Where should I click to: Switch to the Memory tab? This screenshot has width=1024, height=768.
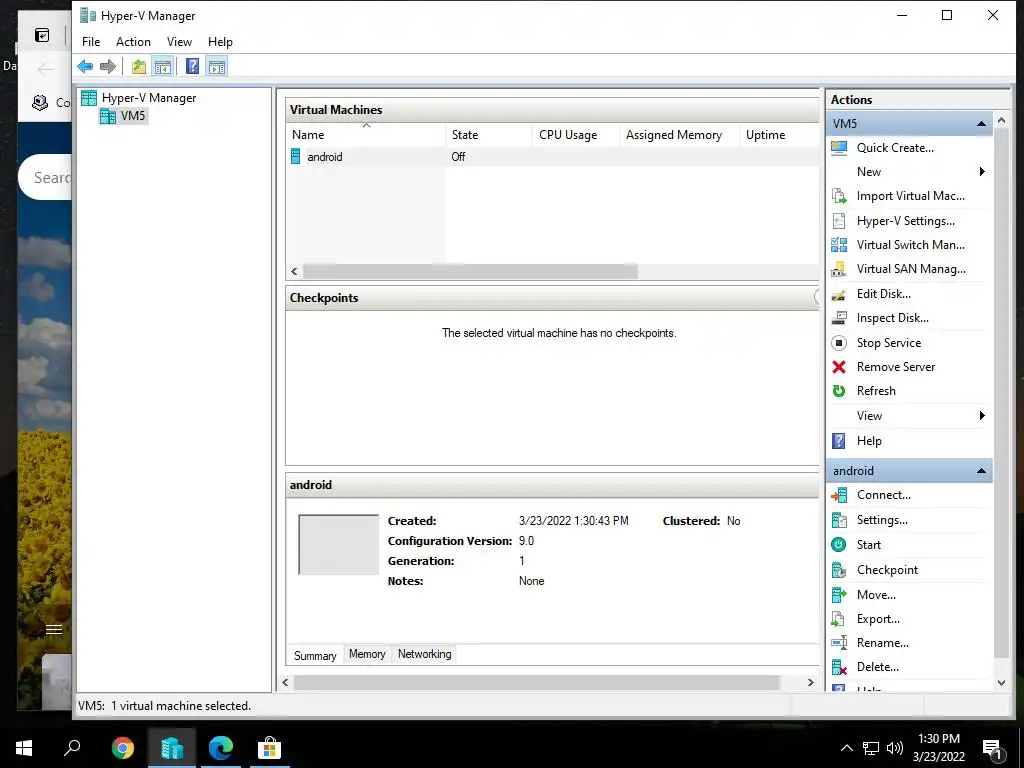click(367, 654)
